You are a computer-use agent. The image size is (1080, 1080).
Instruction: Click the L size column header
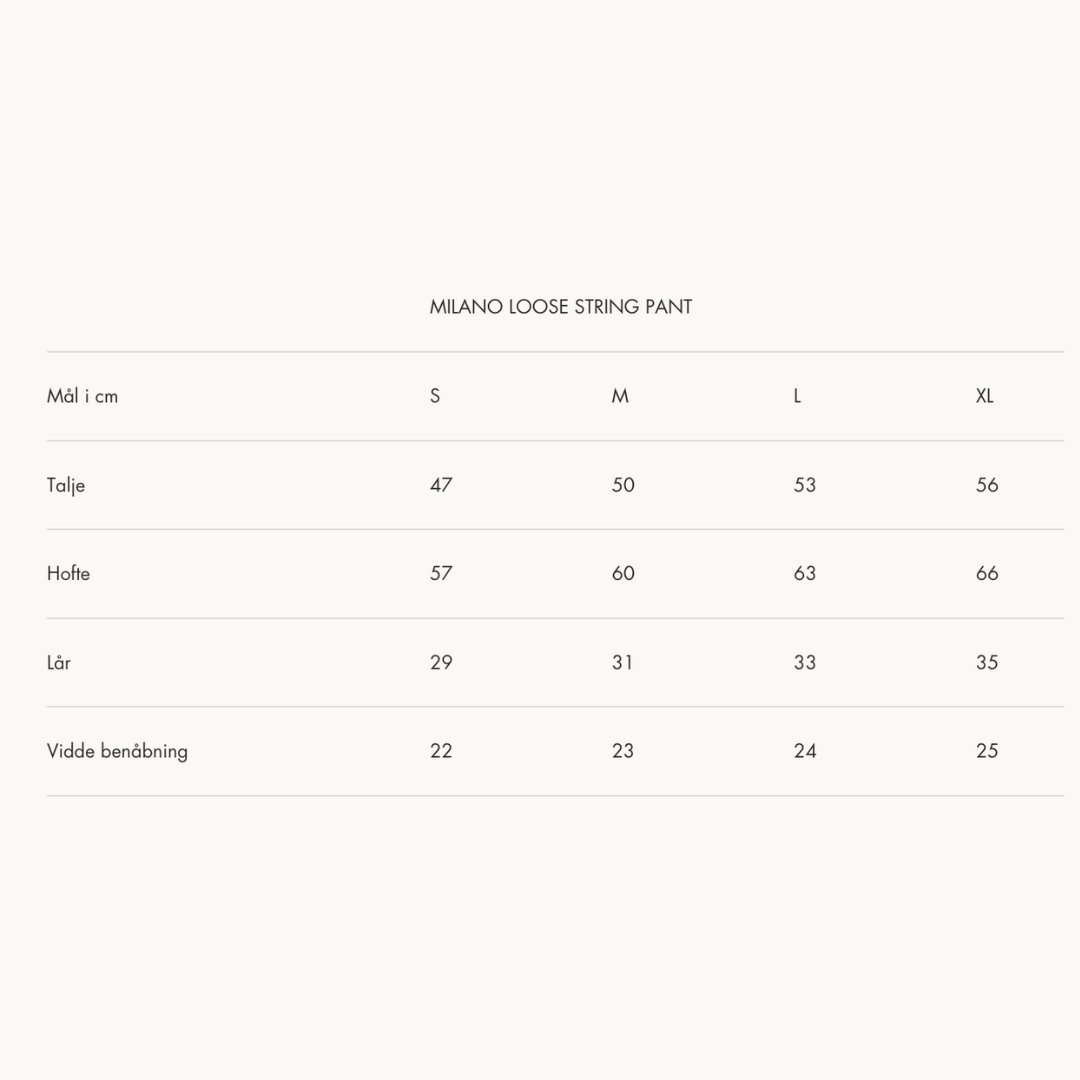(797, 396)
